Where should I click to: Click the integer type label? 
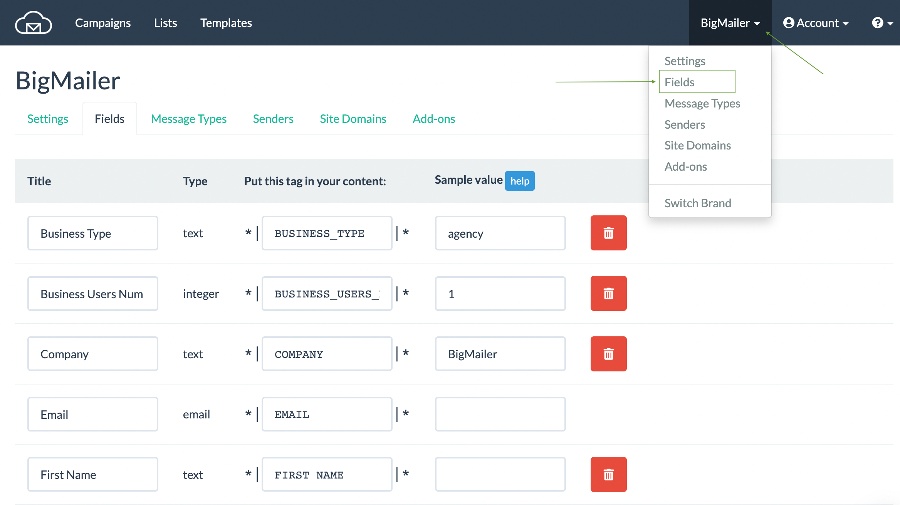pyautogui.click(x=201, y=294)
